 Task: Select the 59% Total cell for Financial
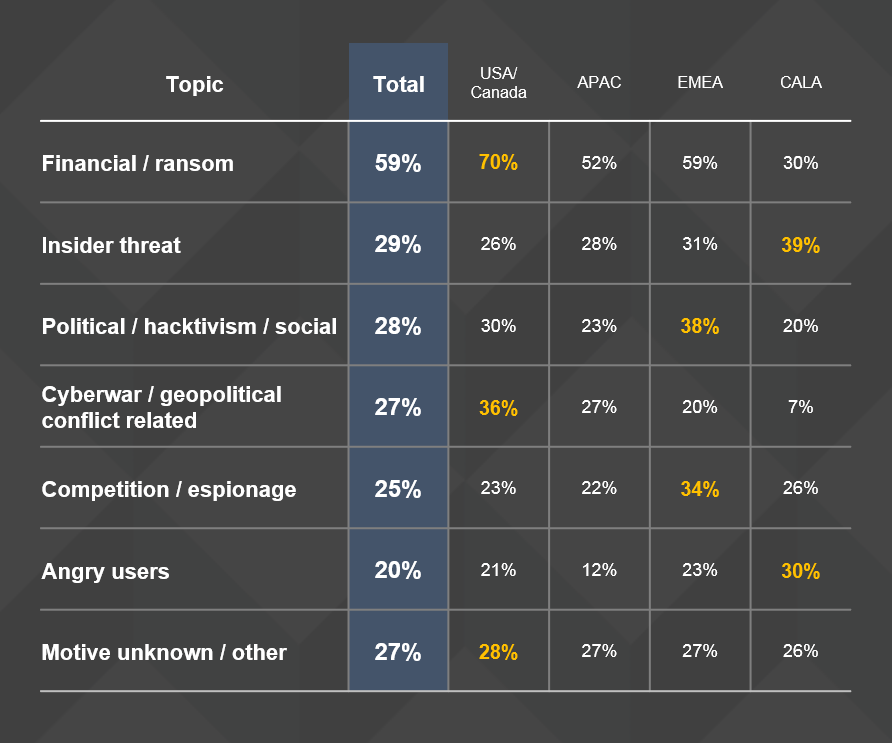pos(398,163)
